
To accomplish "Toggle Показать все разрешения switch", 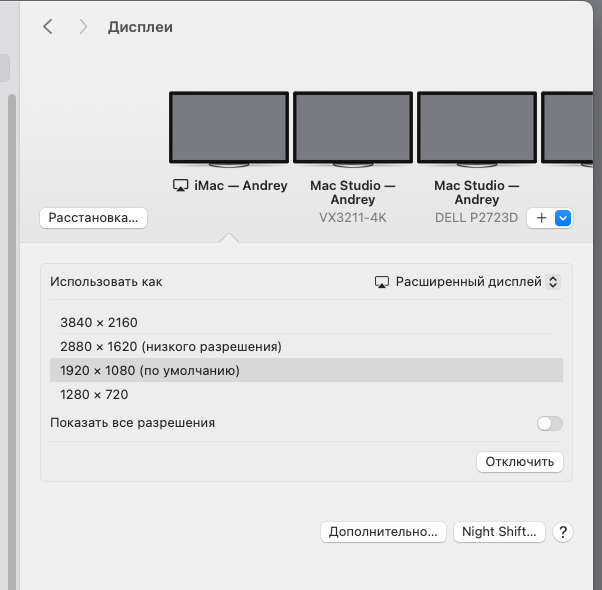I will click(x=550, y=423).
